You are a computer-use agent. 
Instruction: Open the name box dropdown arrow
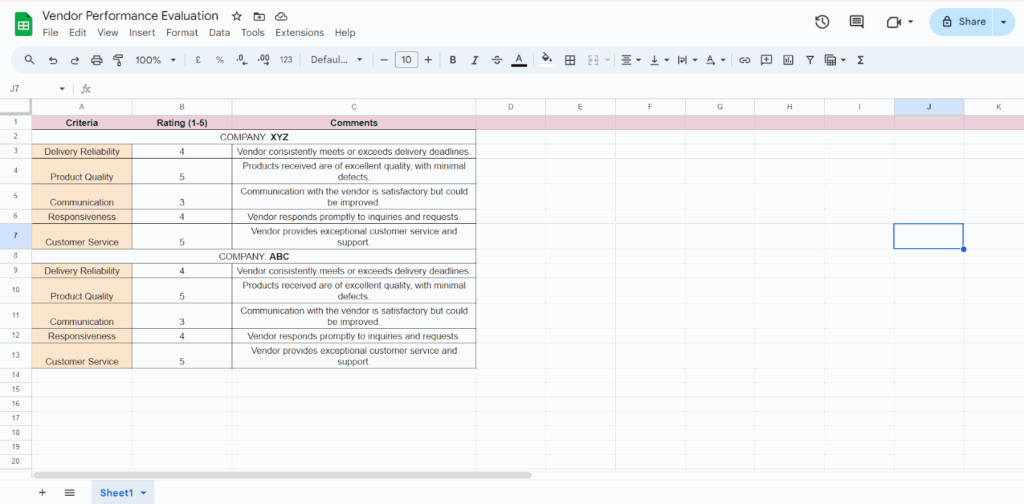[62, 89]
